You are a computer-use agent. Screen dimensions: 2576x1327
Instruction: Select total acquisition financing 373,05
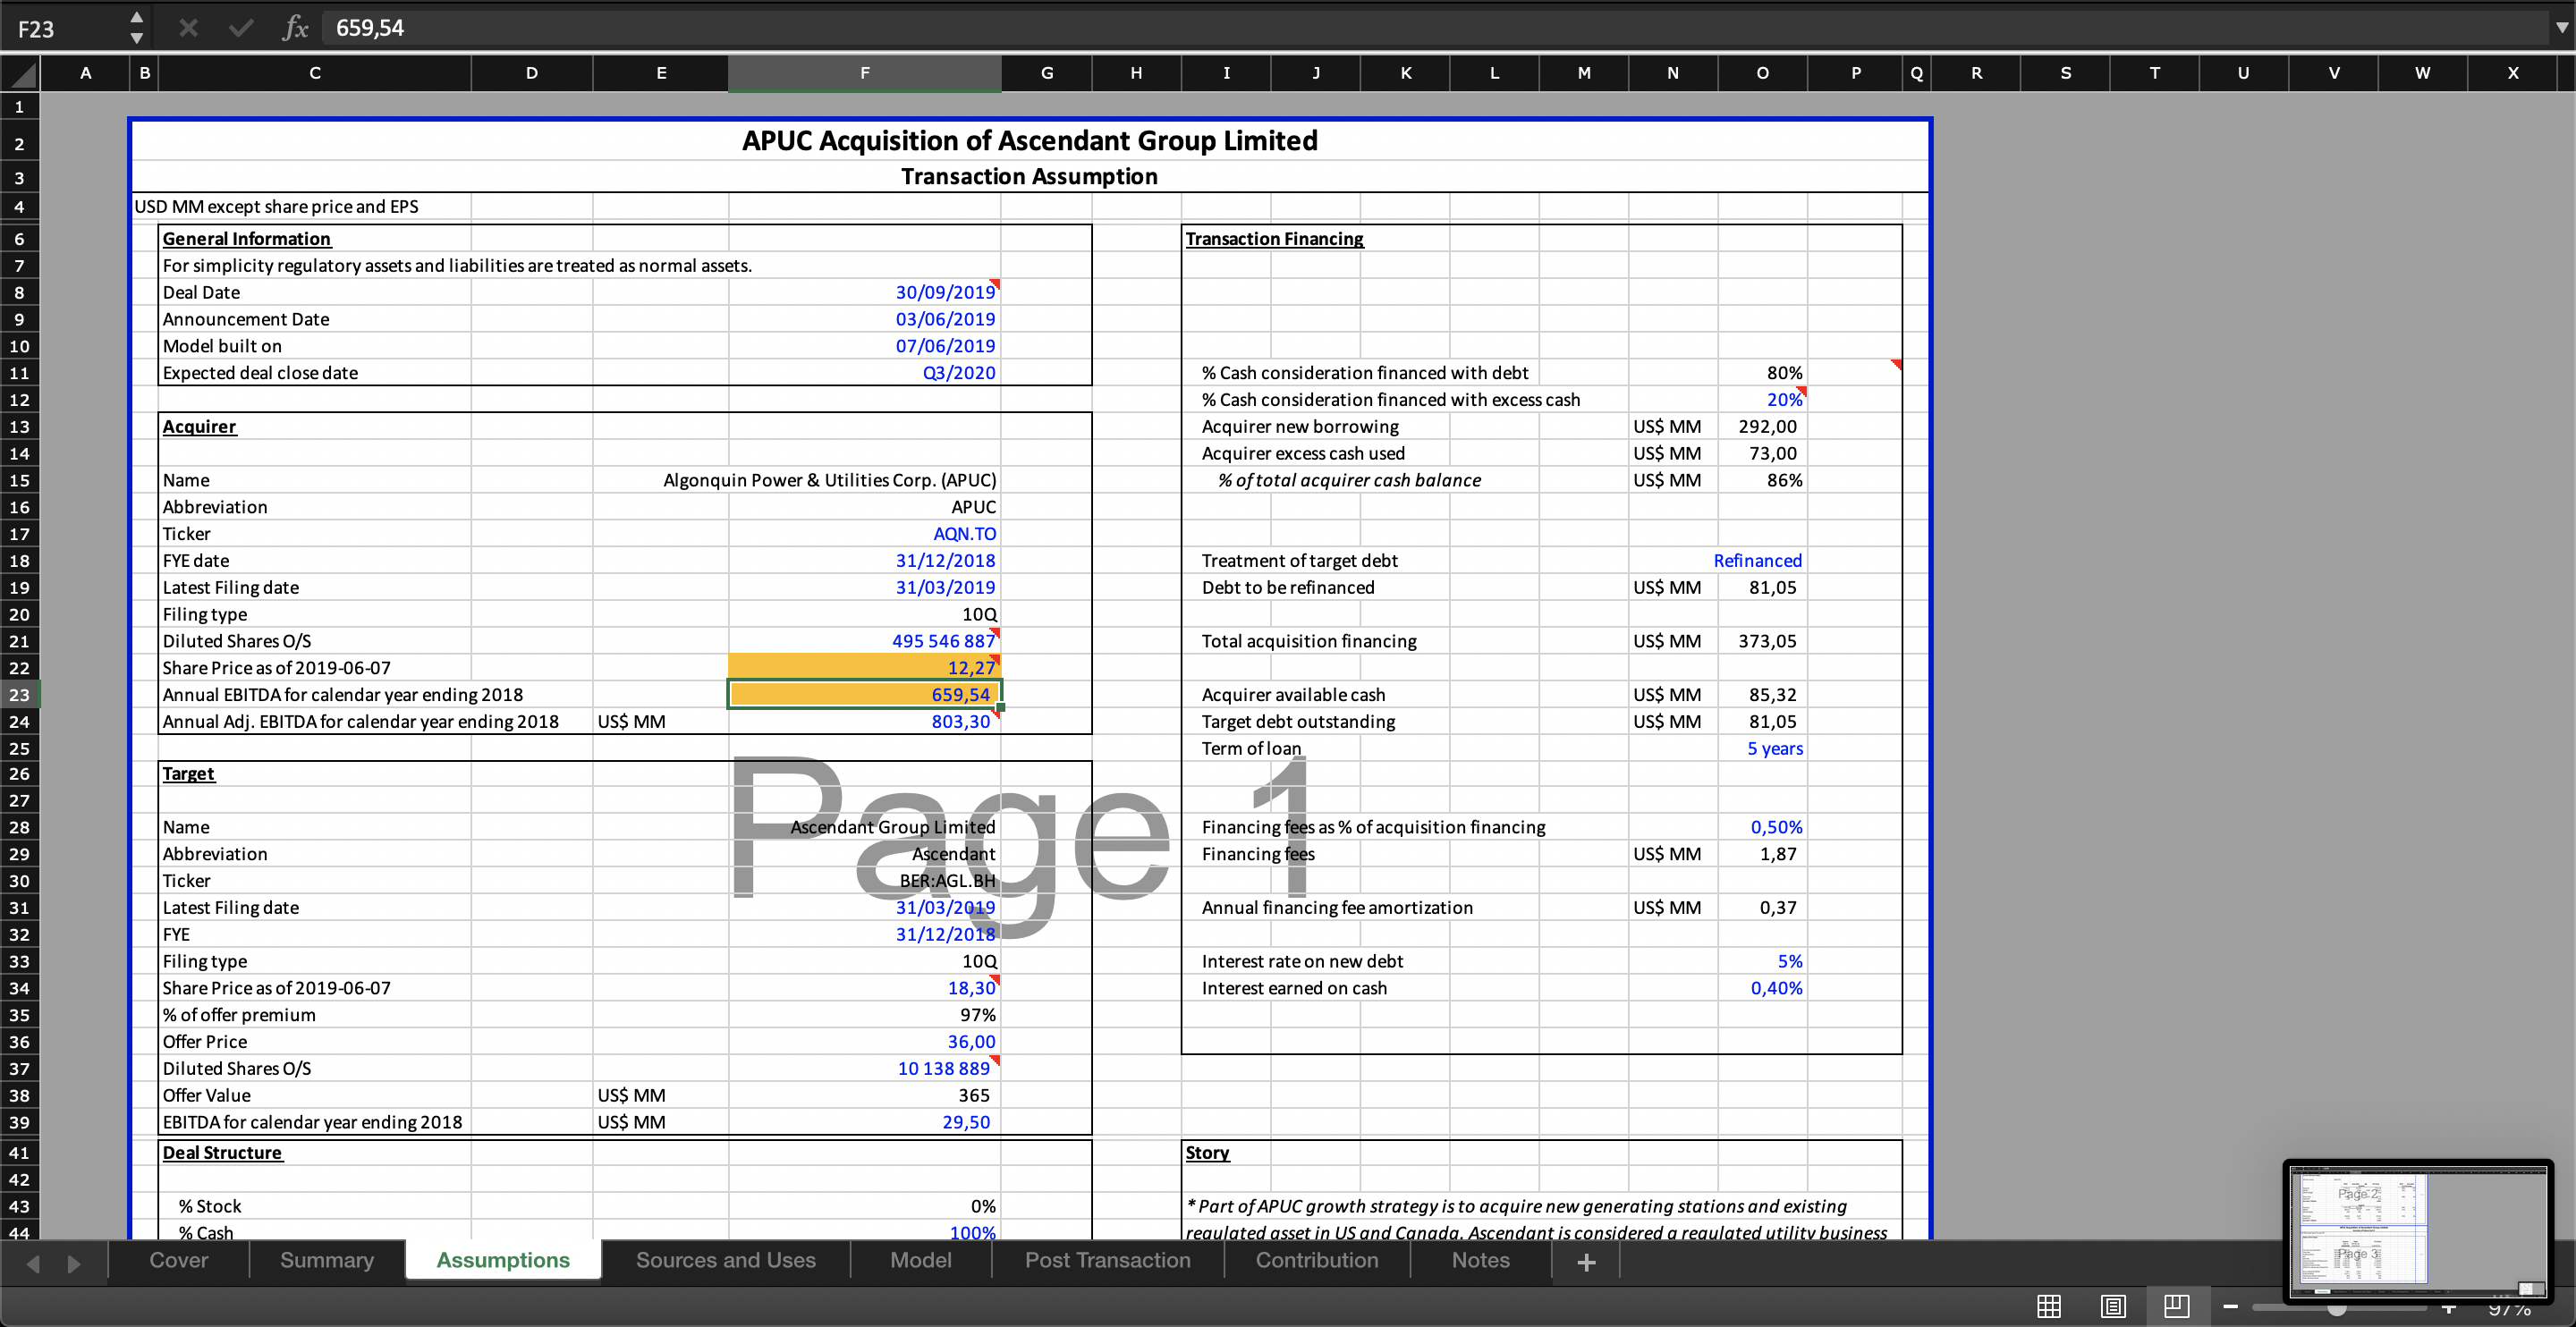point(1763,641)
